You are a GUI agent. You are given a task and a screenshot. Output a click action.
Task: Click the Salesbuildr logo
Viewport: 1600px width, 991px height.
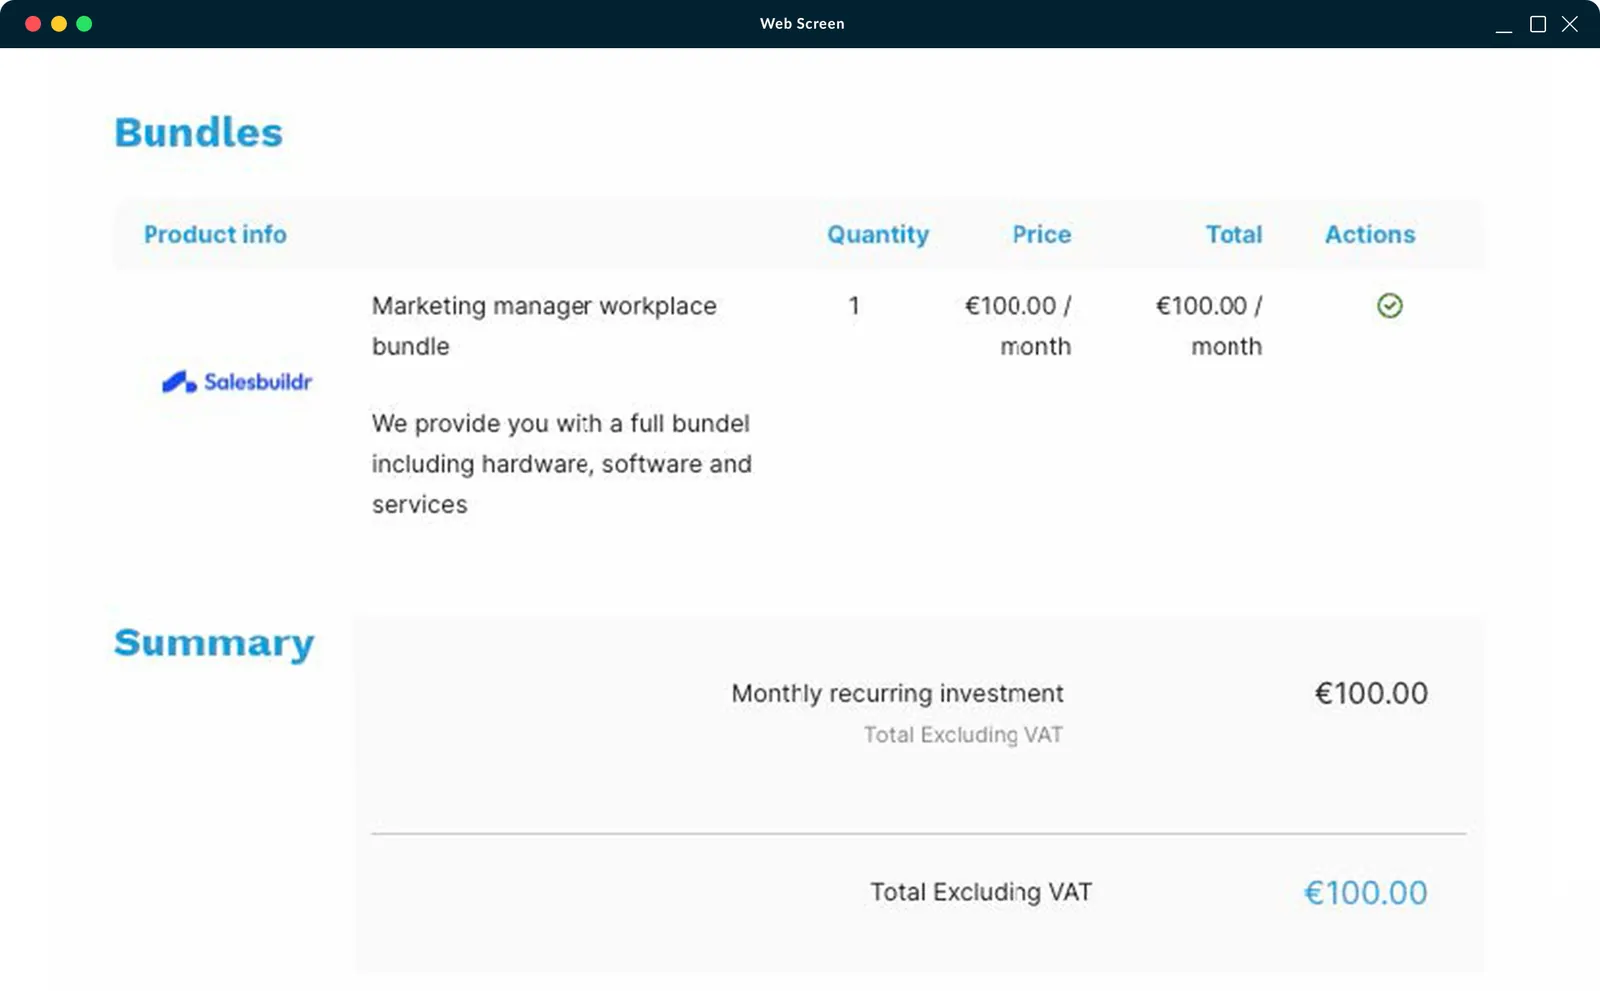pos(237,382)
